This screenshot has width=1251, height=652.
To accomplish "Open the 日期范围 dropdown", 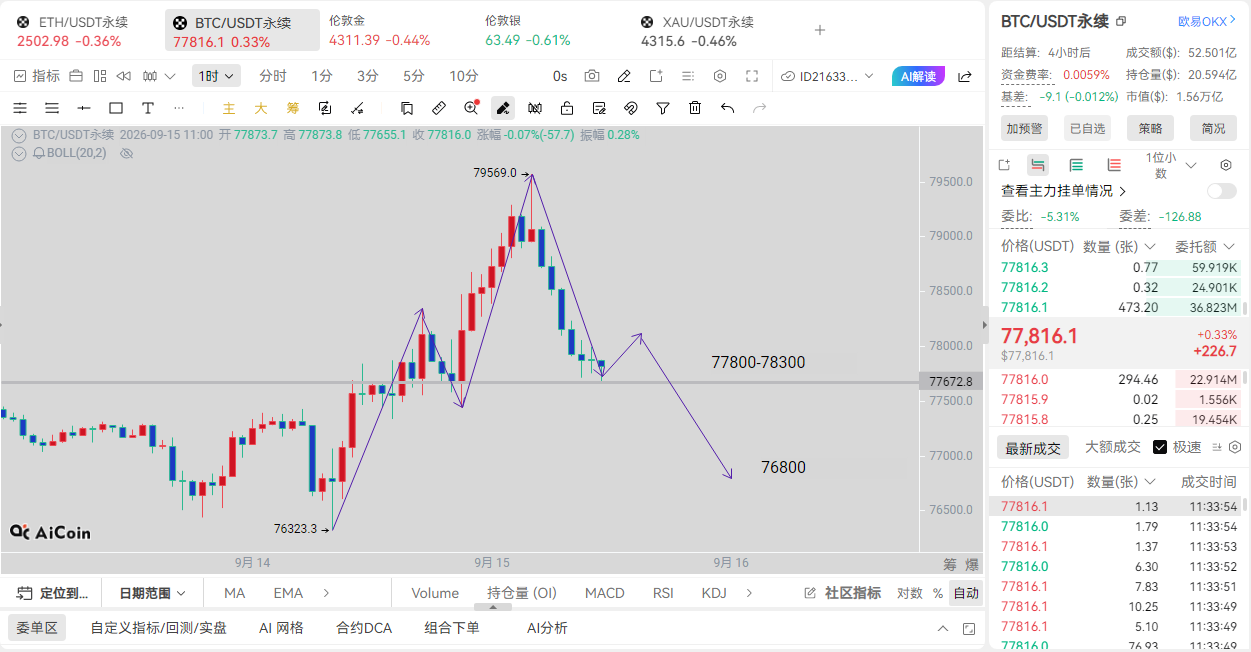I will [153, 593].
